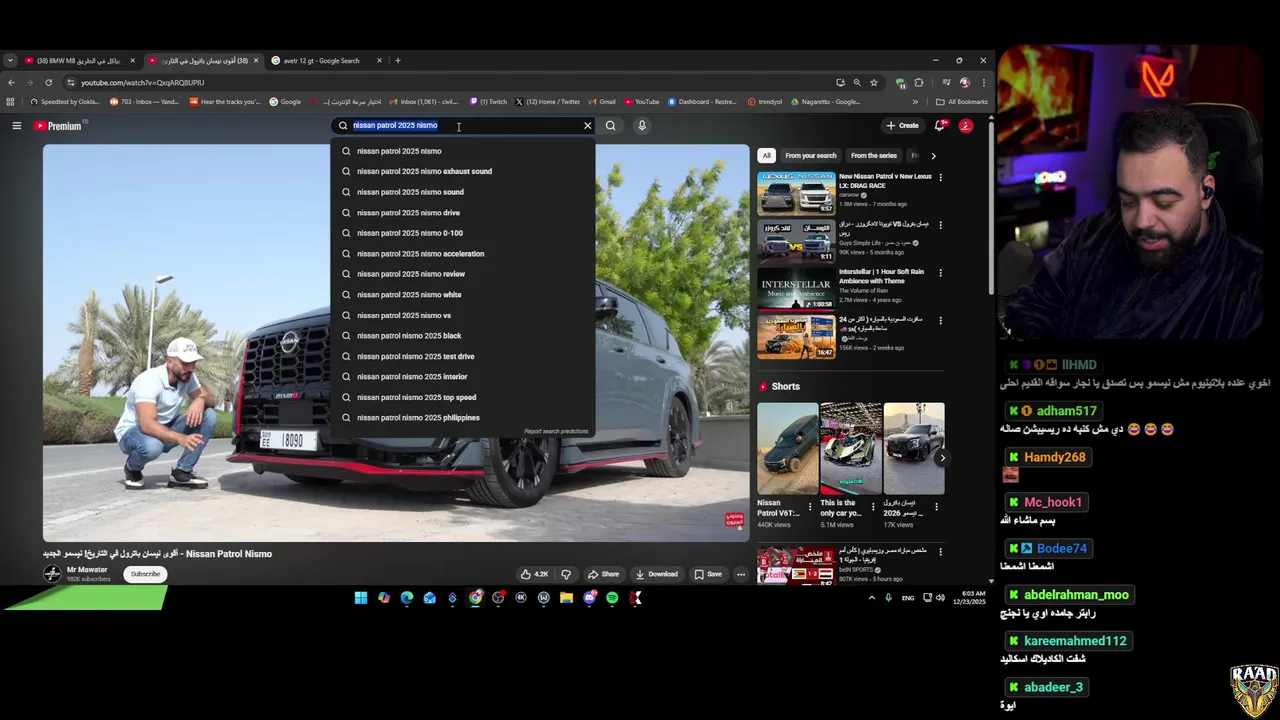Image resolution: width=1280 pixels, height=720 pixels.
Task: Open options for Interstellar soft rain video
Action: click(940, 273)
